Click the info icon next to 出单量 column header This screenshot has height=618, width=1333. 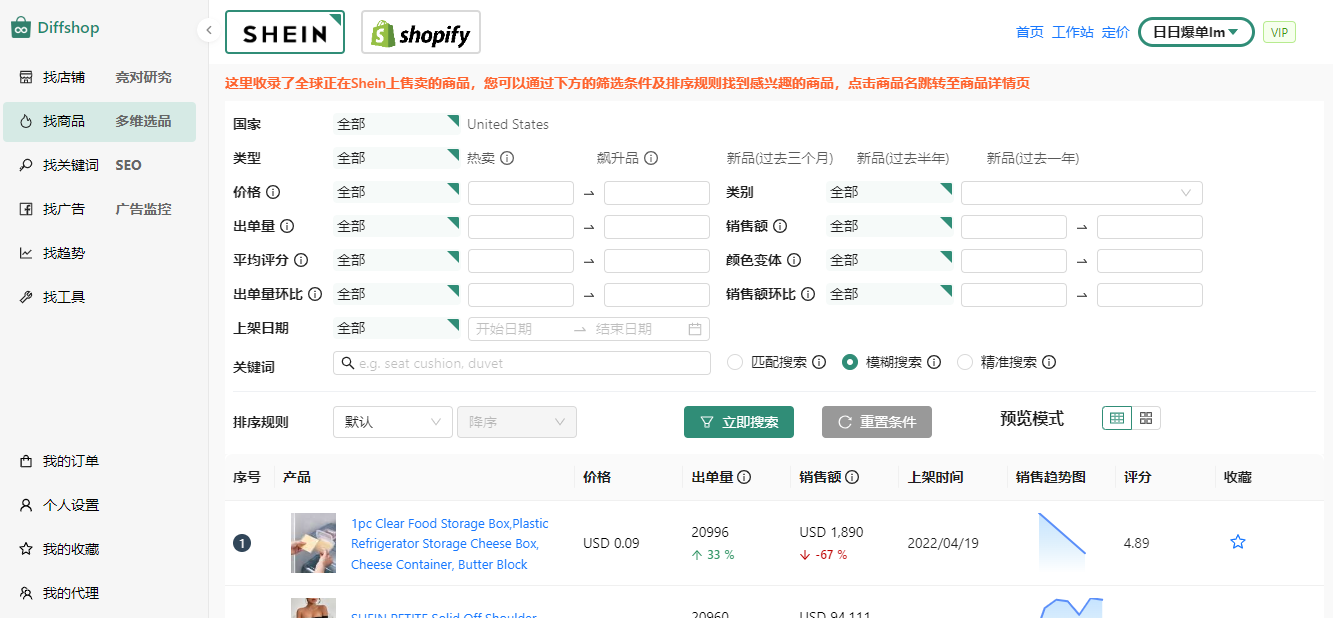click(x=744, y=478)
